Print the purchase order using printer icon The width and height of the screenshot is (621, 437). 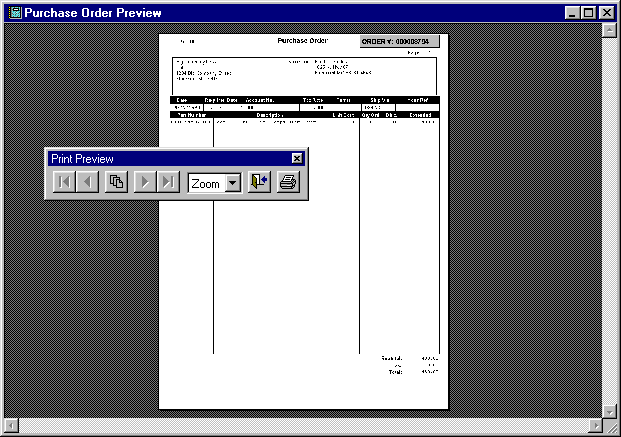pyautogui.click(x=289, y=183)
